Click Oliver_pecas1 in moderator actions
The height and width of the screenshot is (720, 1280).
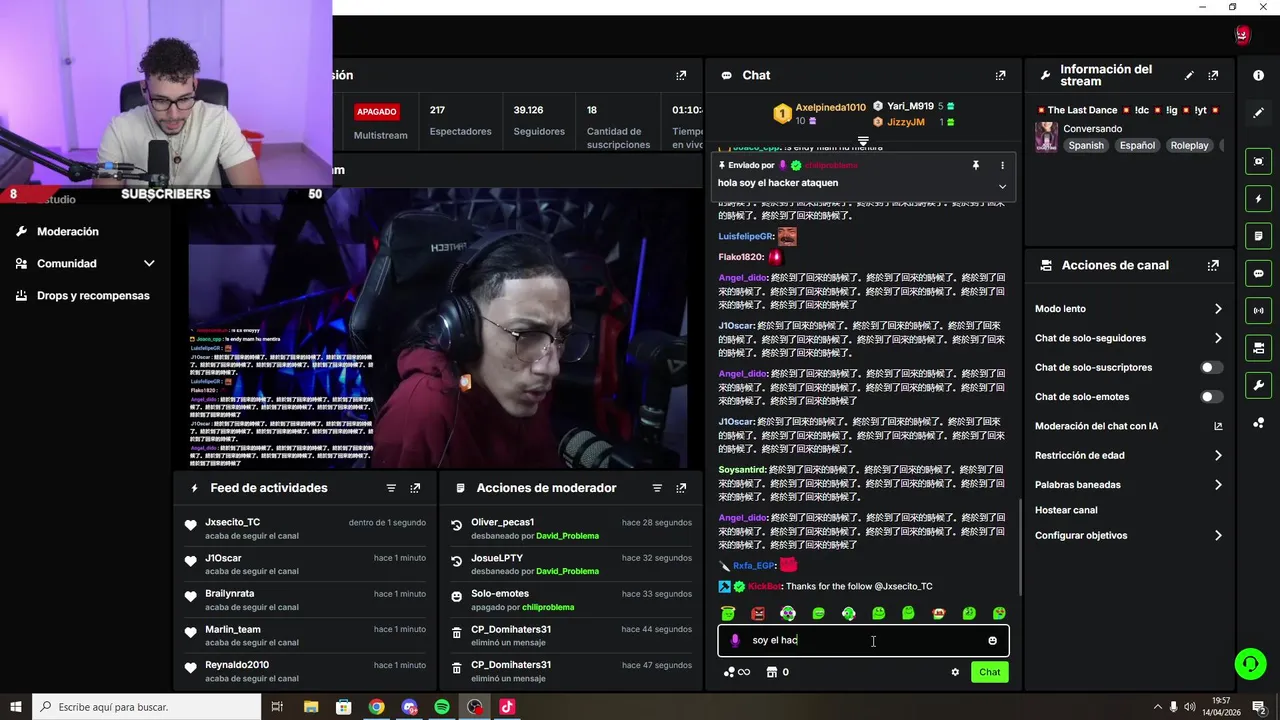click(x=503, y=522)
